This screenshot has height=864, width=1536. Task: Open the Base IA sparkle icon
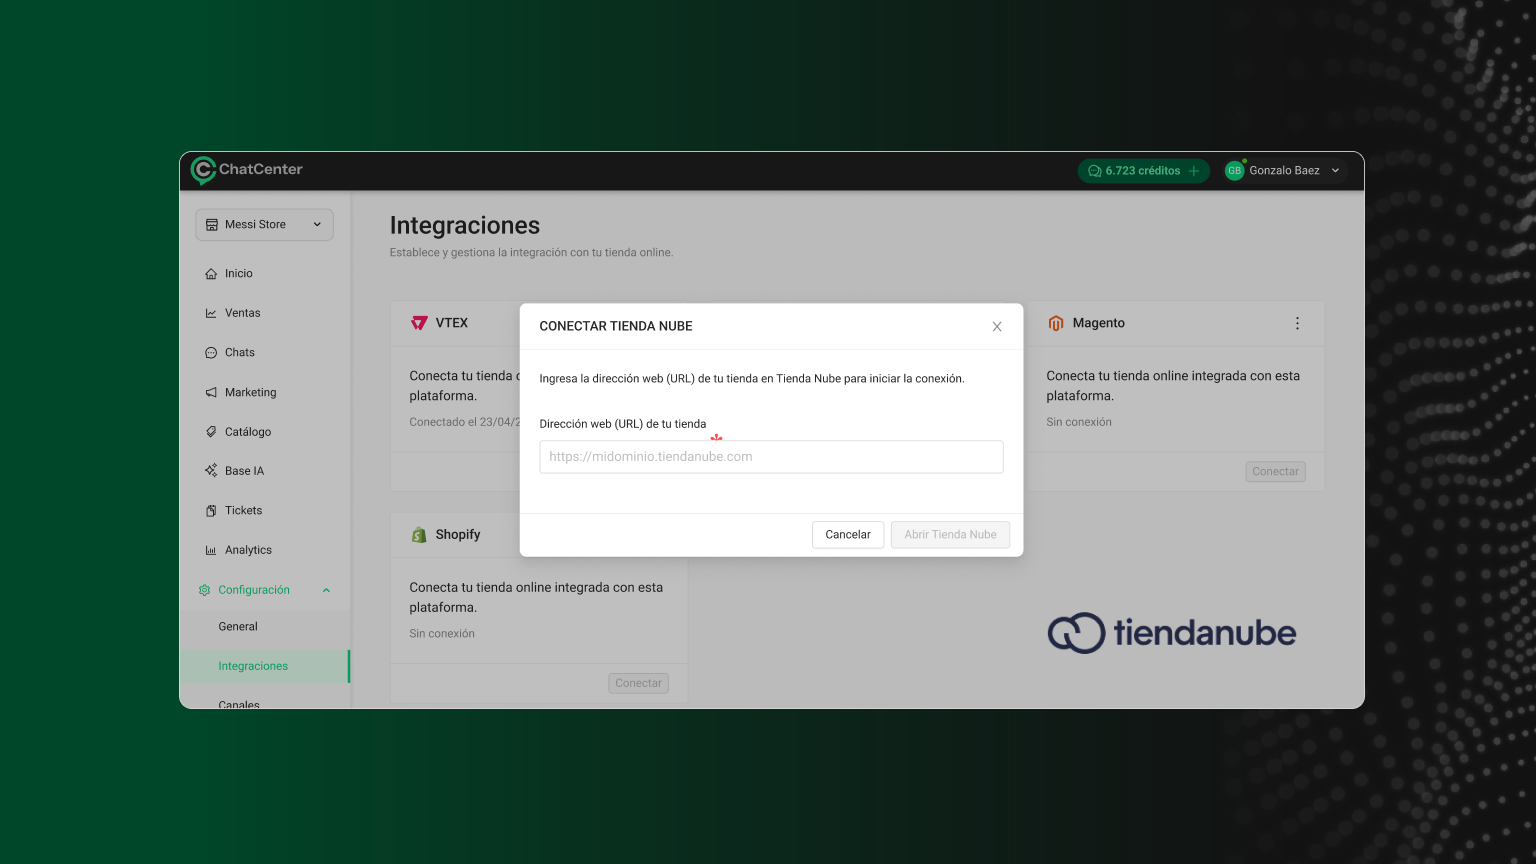(211, 471)
